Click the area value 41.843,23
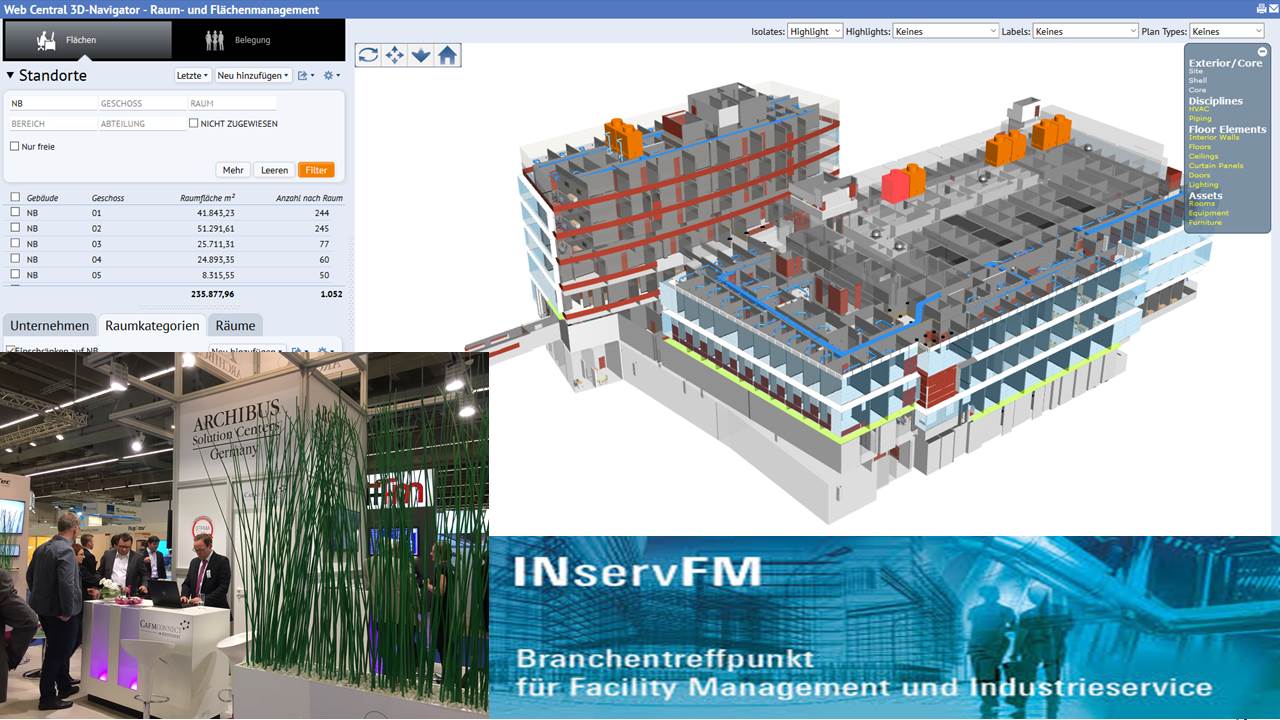Viewport: 1280px width, 720px height. point(216,213)
